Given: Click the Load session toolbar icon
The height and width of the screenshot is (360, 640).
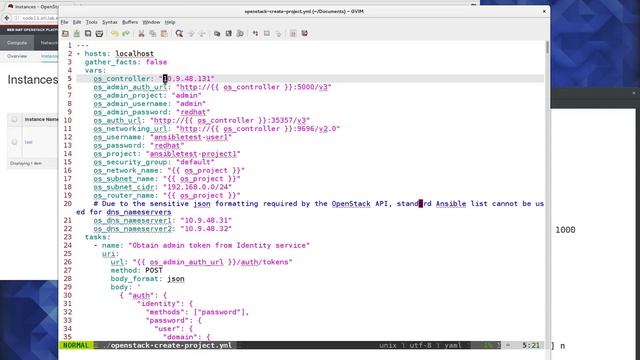Looking at the screenshot, I should pos(217,33).
